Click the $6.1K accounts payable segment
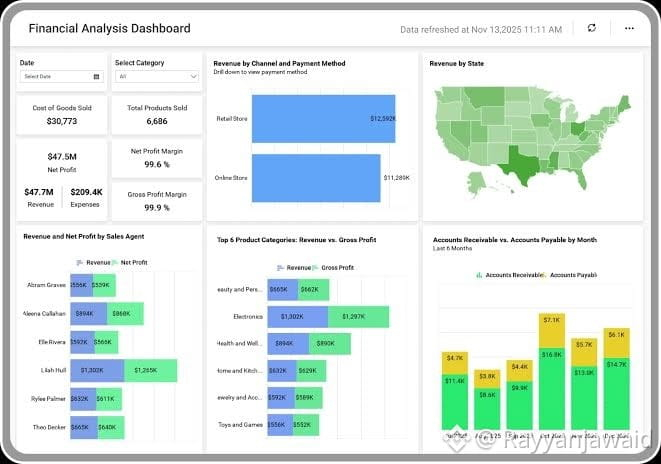 point(617,343)
